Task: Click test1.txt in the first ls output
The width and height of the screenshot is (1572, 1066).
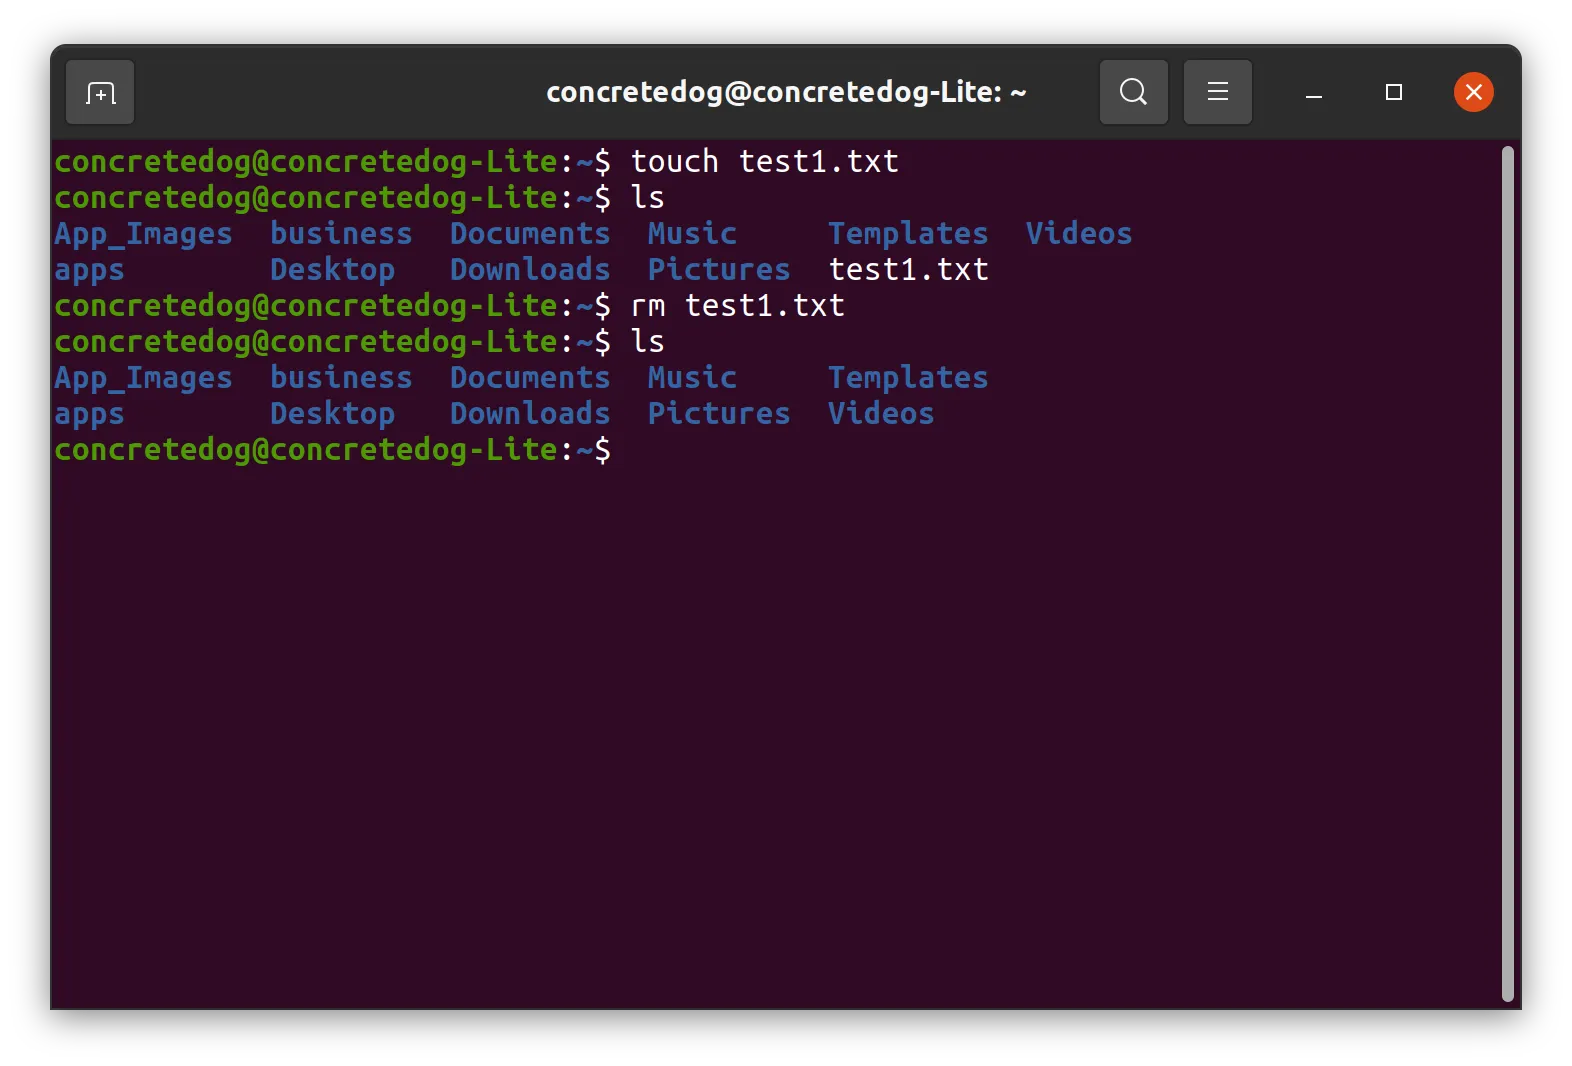Action: click(908, 269)
